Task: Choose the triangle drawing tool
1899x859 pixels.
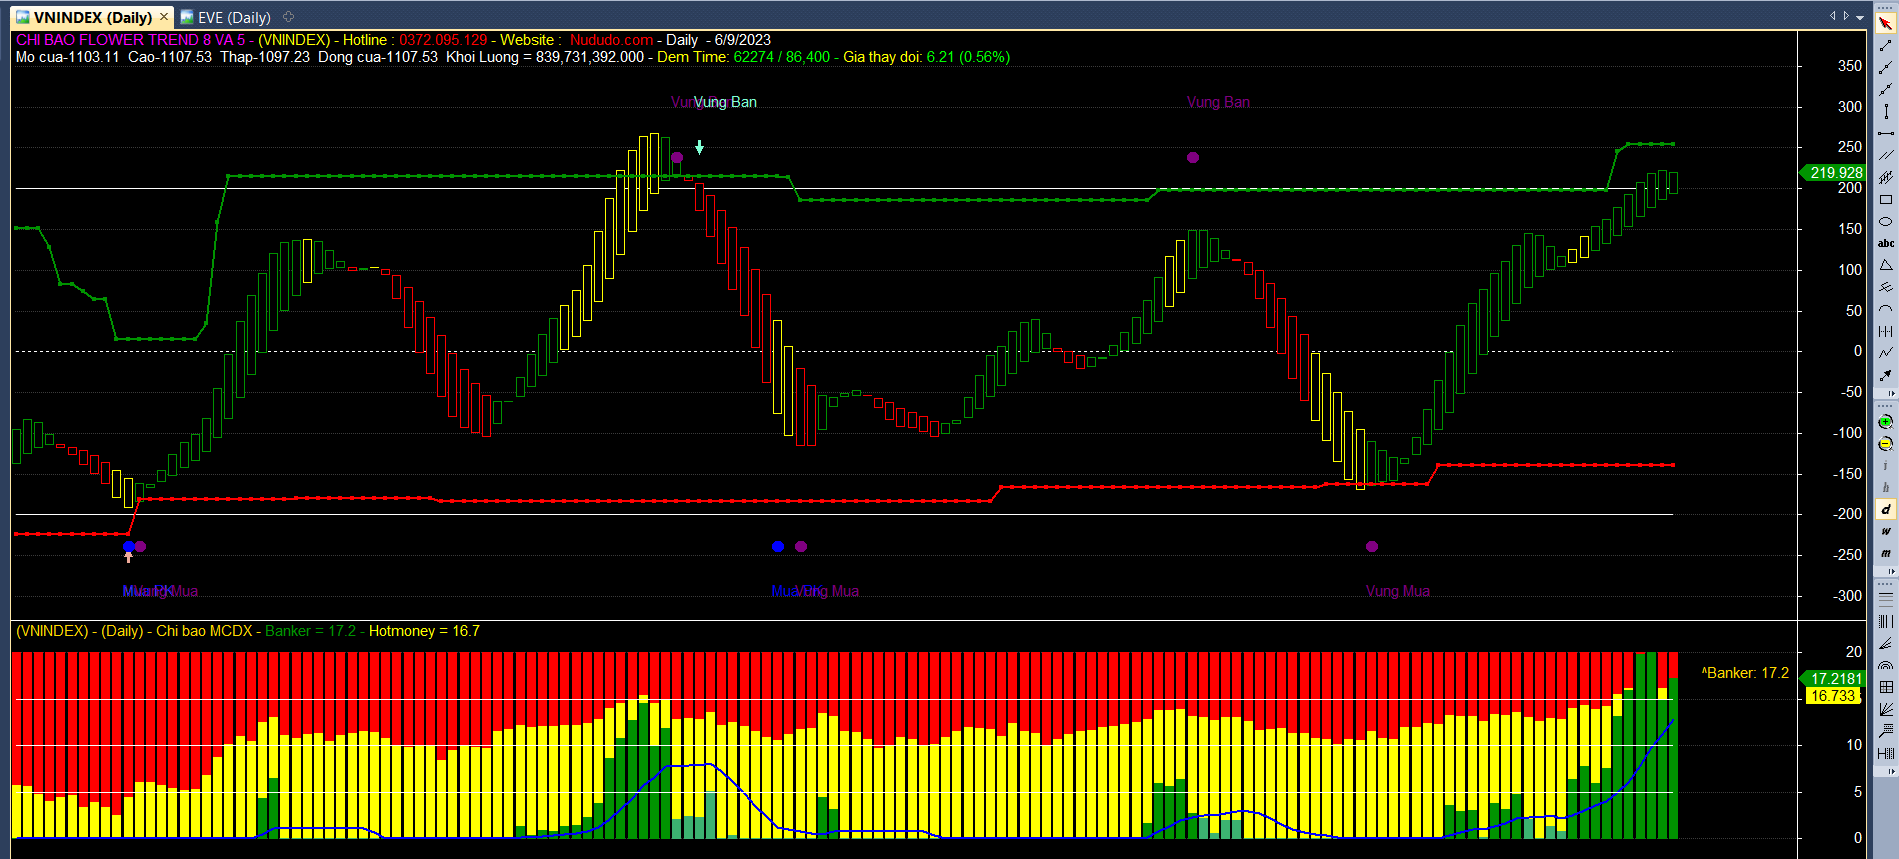Action: pos(1886,265)
